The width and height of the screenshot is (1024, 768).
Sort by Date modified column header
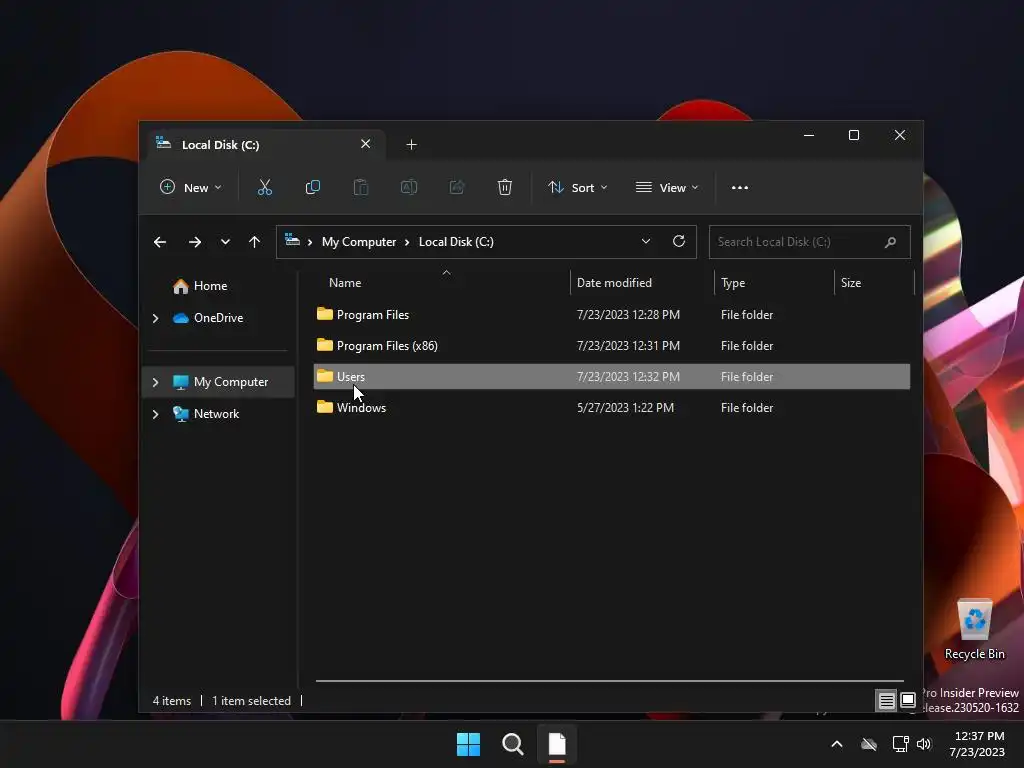[x=614, y=283]
